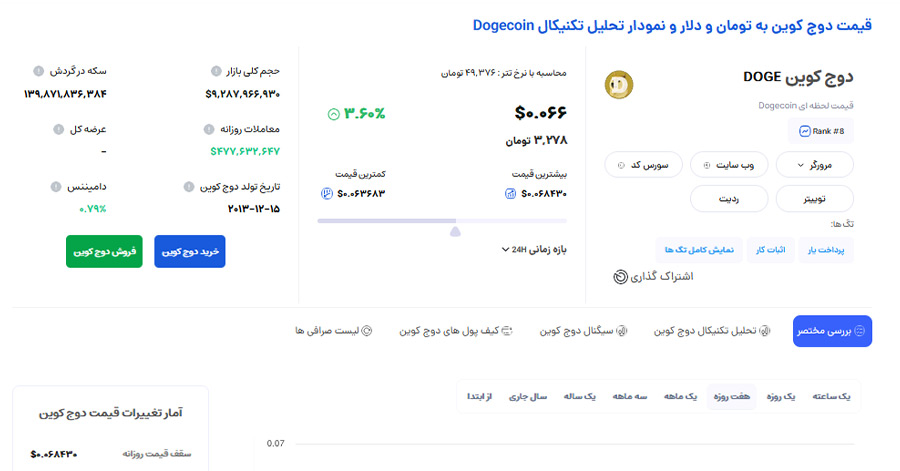Click the icon on وب سایت button
Image resolution: width=900 pixels, height=471 pixels.
click(x=707, y=165)
